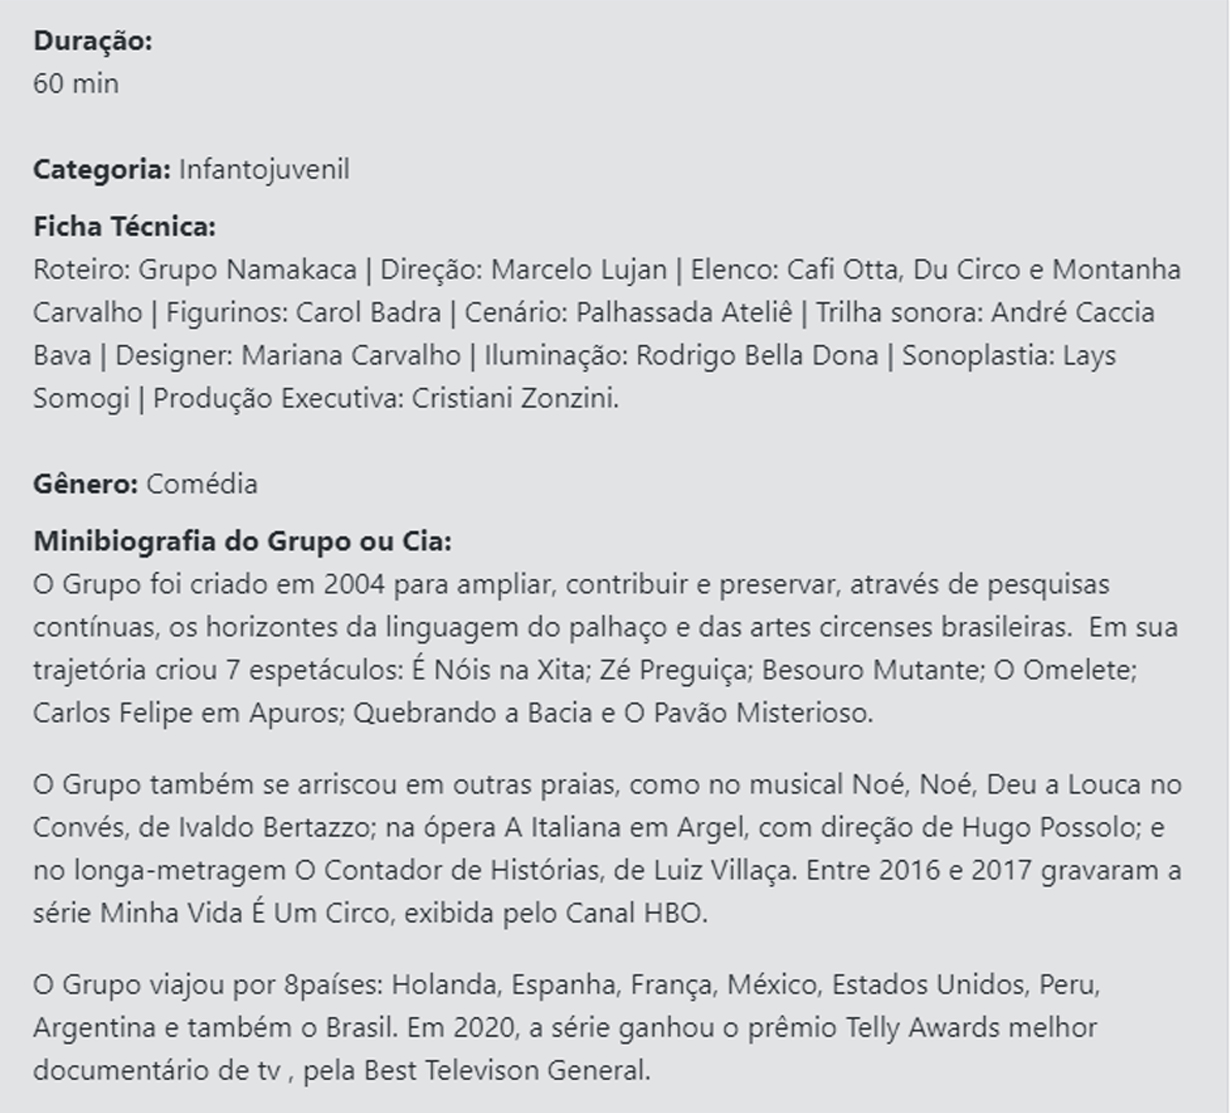Click the "Gênero:" label
The height and width of the screenshot is (1113, 1231).
(85, 484)
